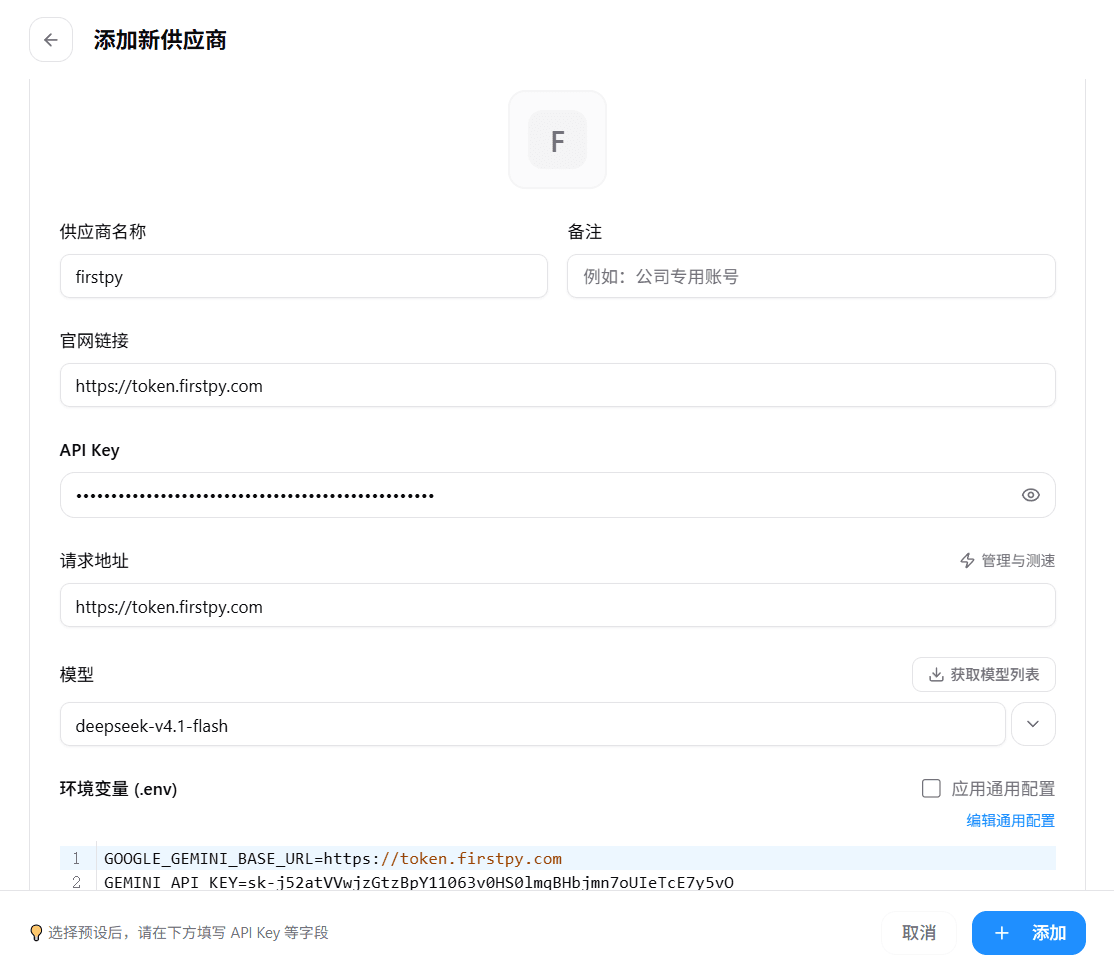Expand the model dropdown chevron
1114x974 pixels.
tap(1033, 724)
